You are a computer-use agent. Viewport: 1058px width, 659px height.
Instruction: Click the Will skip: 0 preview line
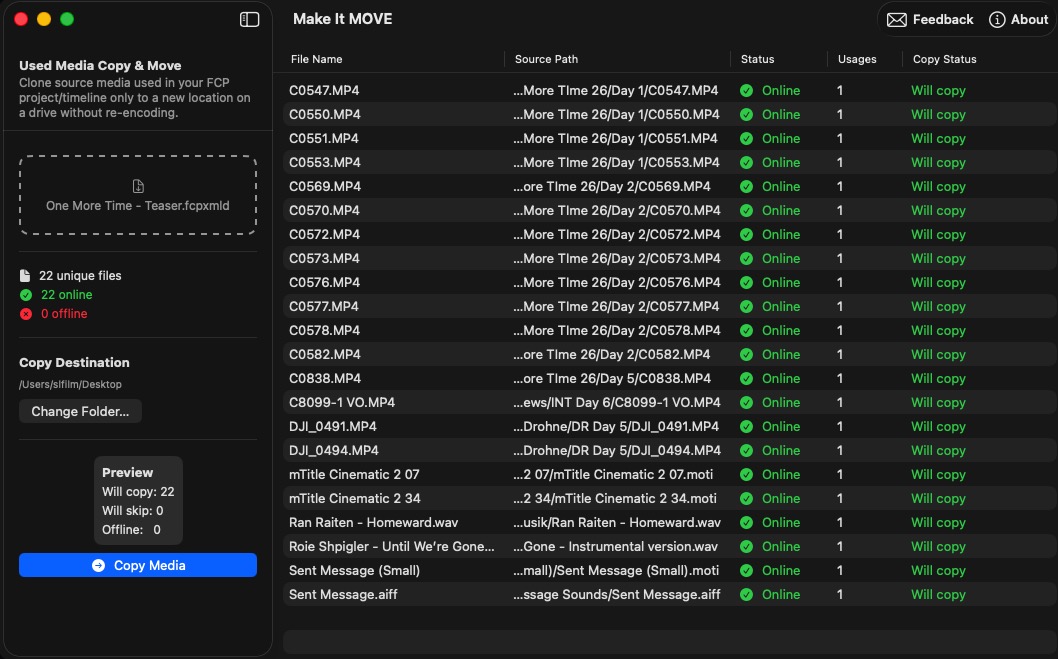point(133,511)
